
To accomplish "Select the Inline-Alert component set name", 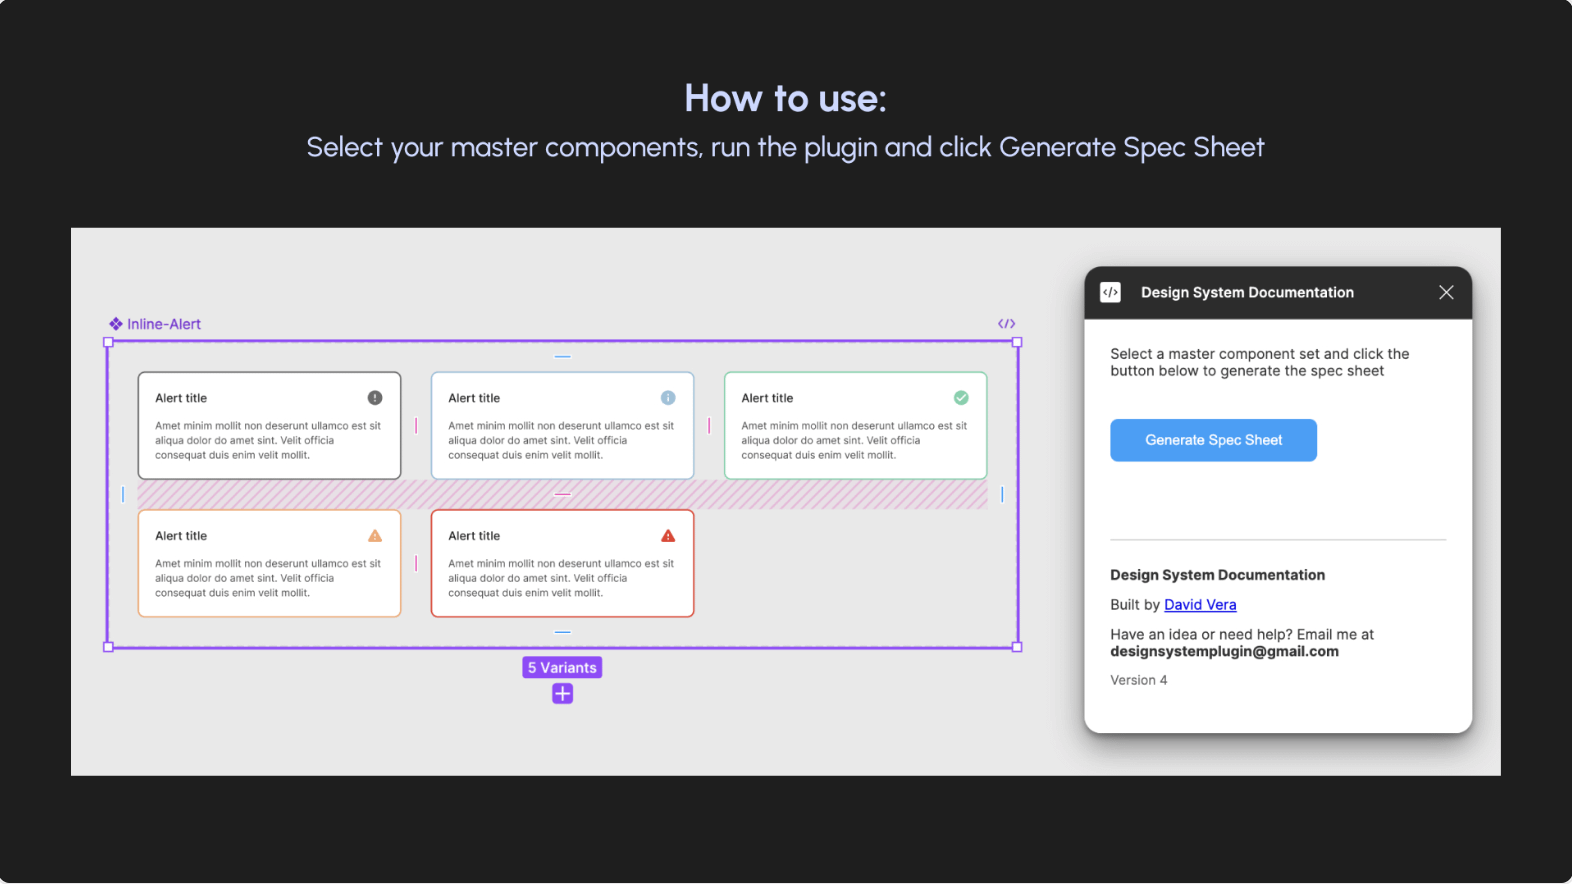I will [x=164, y=324].
